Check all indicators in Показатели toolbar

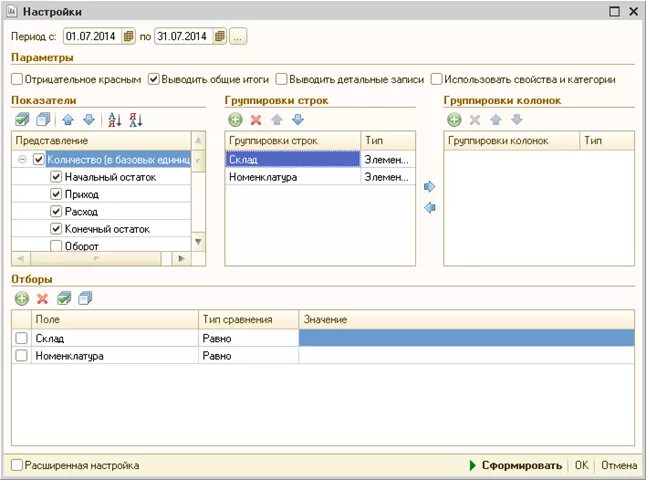(22, 120)
